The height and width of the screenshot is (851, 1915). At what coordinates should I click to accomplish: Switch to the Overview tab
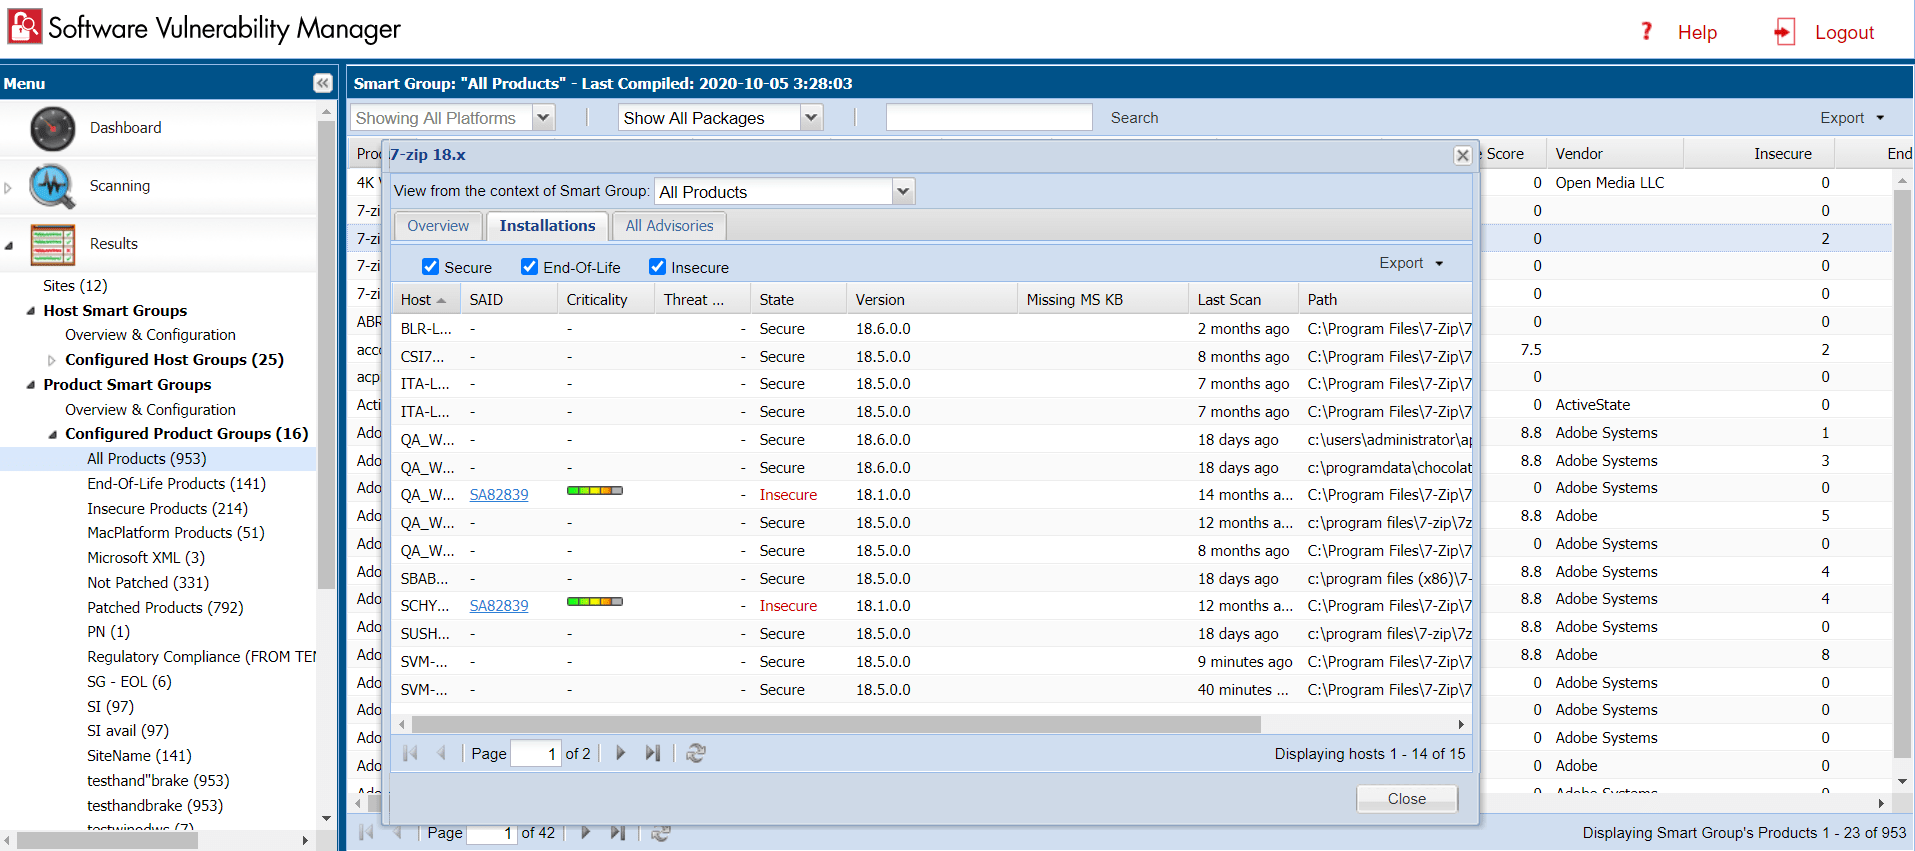tap(438, 226)
